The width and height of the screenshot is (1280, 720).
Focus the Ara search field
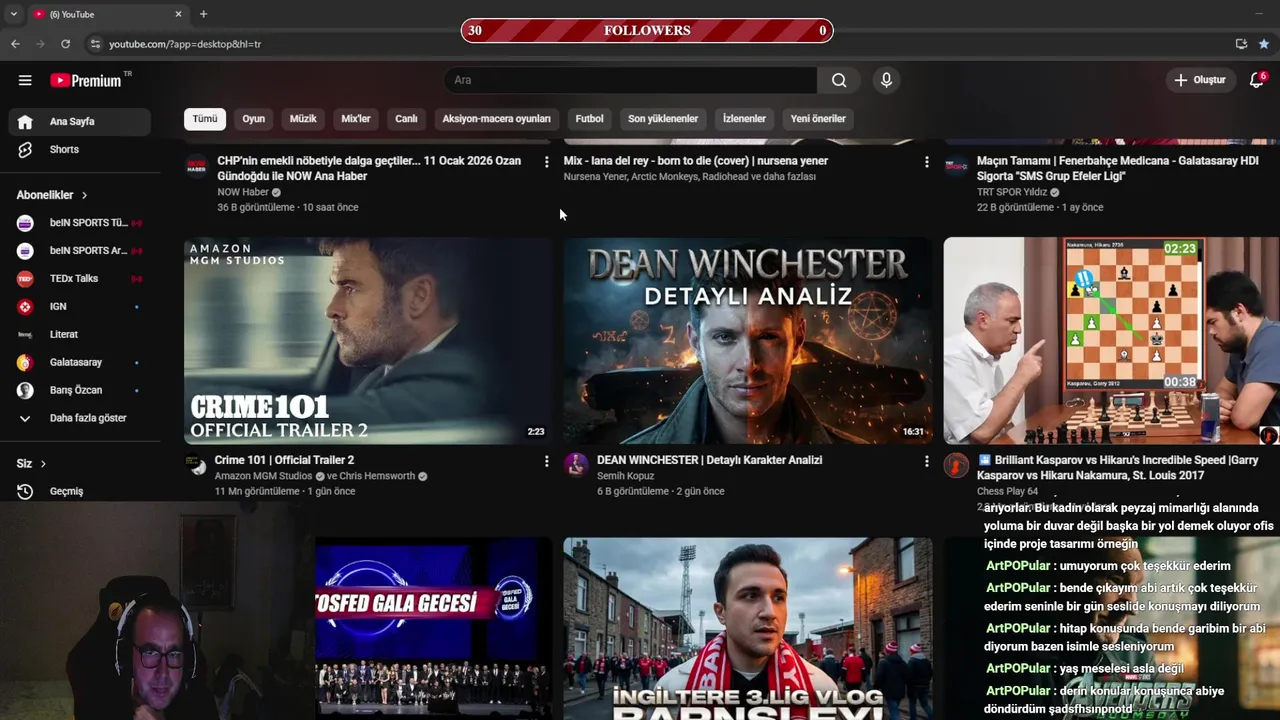[630, 80]
